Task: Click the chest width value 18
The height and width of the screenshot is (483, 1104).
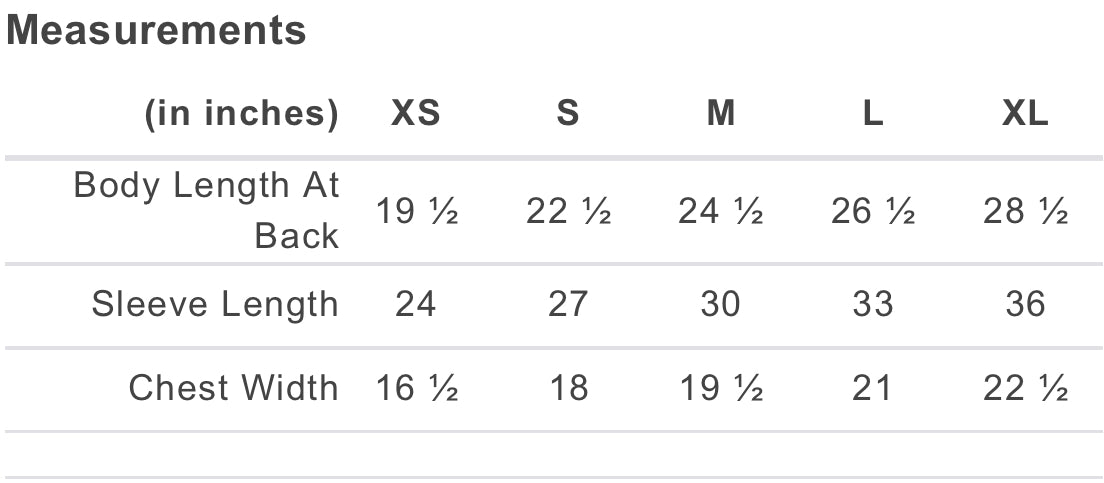Action: click(x=568, y=388)
